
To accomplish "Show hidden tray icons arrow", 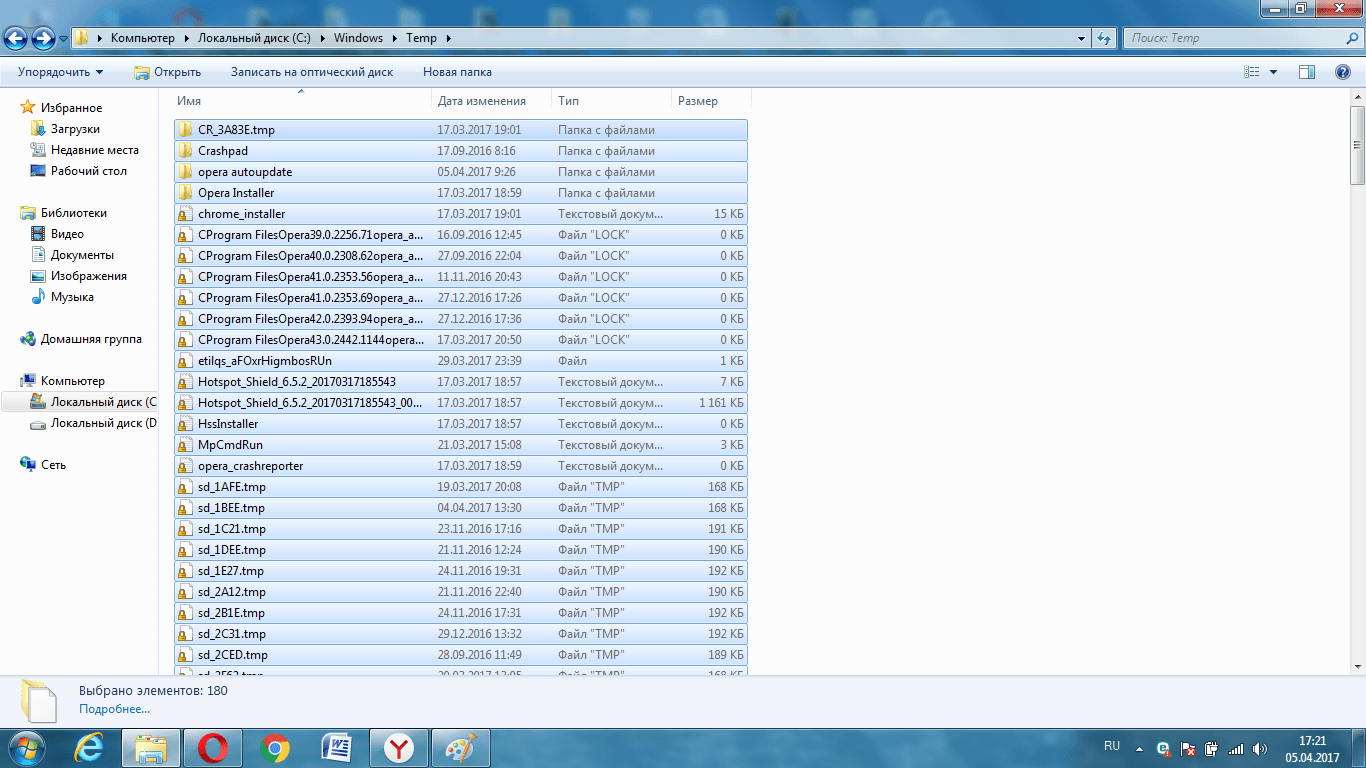I will 1139,748.
